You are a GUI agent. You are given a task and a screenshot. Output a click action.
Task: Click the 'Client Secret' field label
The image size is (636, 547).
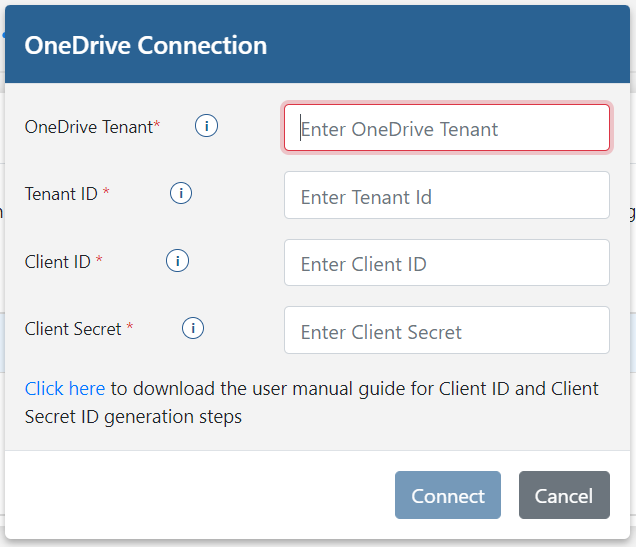point(73,329)
